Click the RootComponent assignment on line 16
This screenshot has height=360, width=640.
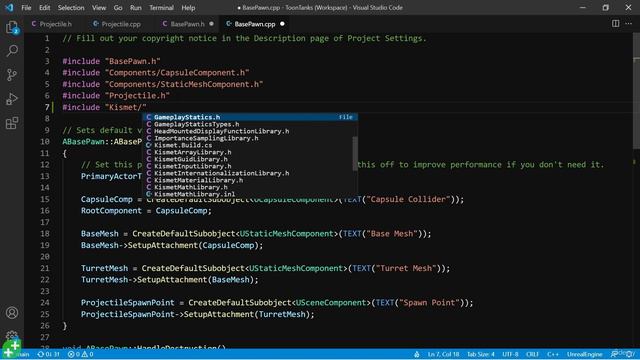(146, 211)
